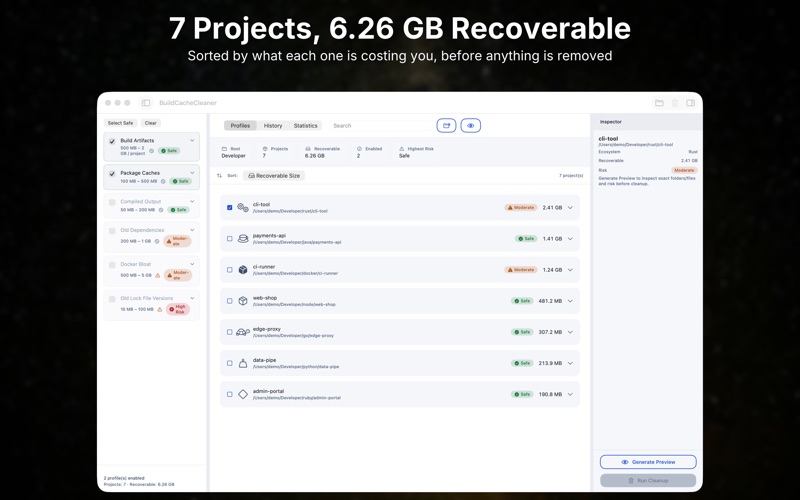Expand the Package Caches profile chevron
Viewport: 800px width, 500px height.
coord(192,173)
